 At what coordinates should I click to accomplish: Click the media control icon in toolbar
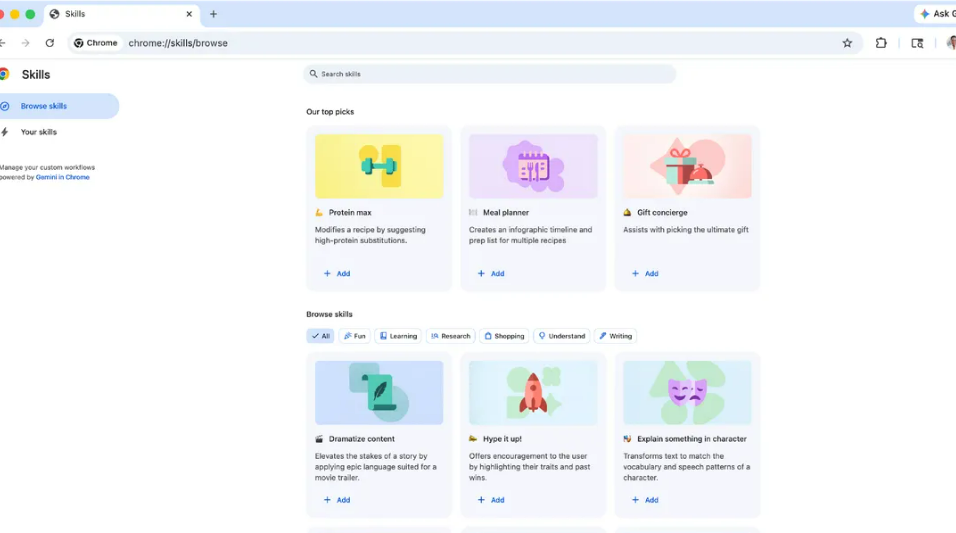point(917,43)
